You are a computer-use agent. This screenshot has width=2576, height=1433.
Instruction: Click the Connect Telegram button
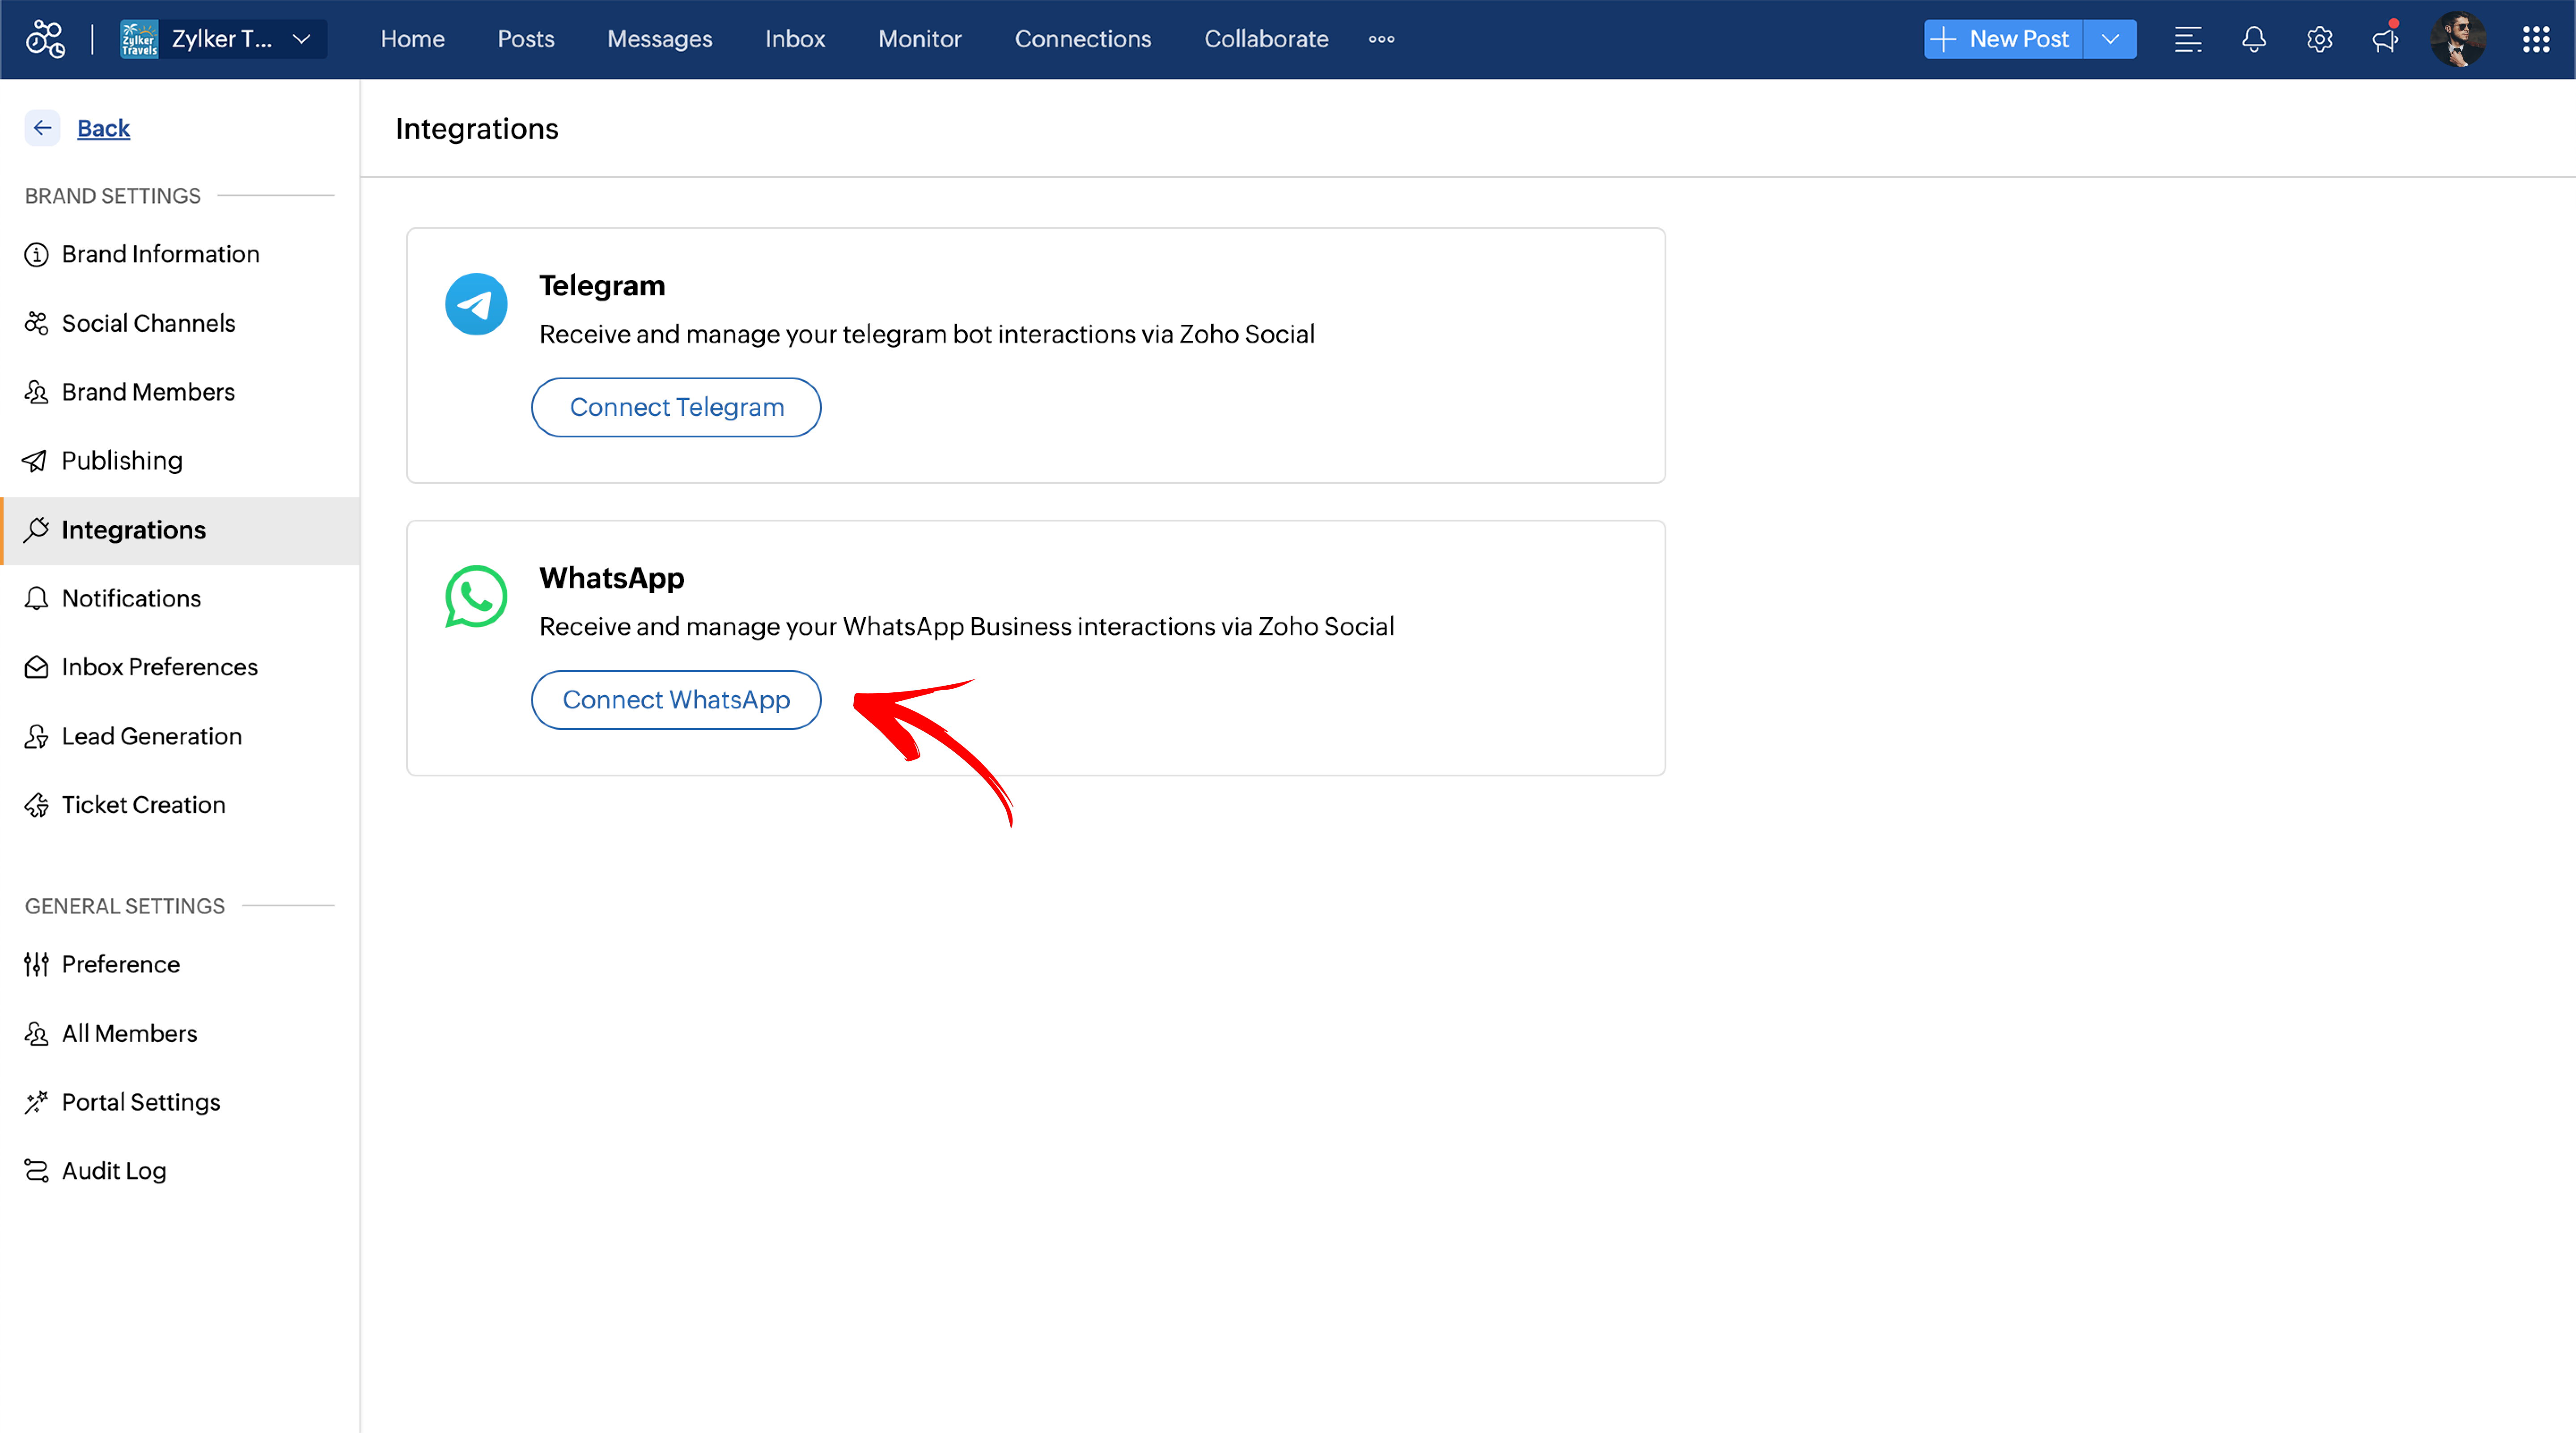pos(676,407)
